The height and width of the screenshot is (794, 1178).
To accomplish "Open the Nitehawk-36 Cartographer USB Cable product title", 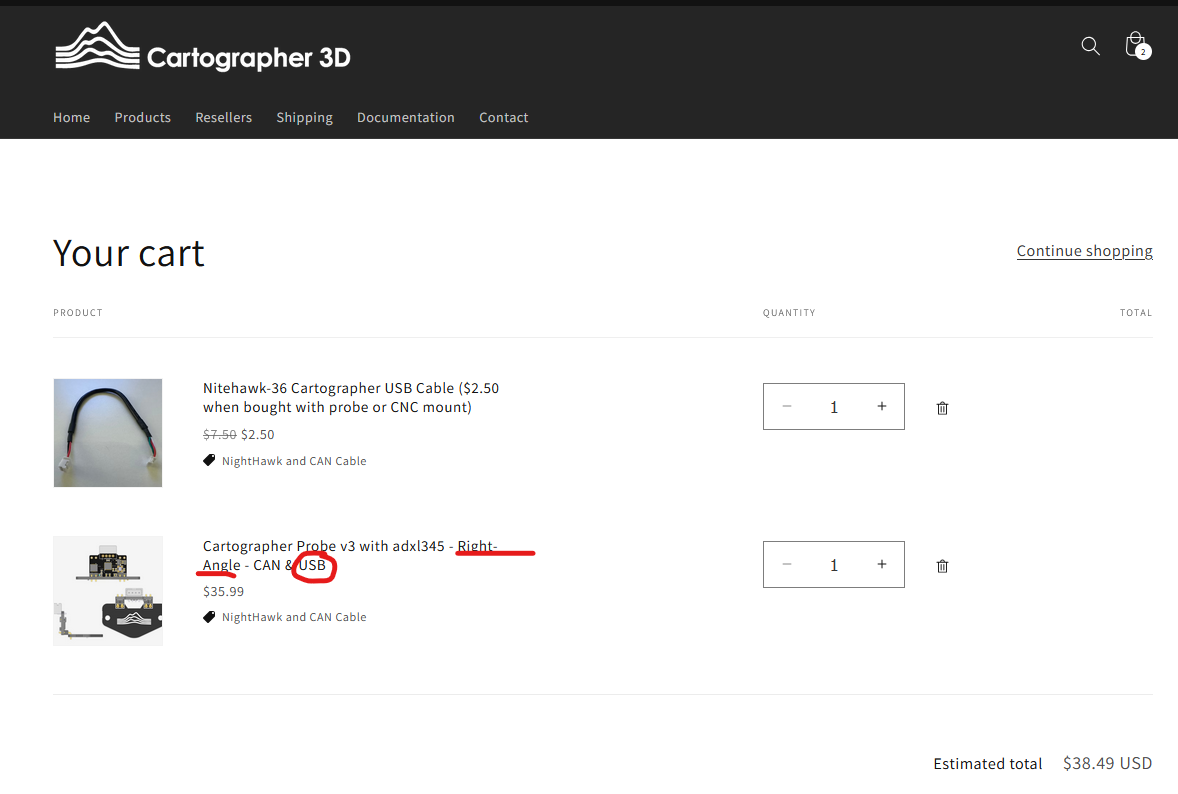I will tap(350, 397).
